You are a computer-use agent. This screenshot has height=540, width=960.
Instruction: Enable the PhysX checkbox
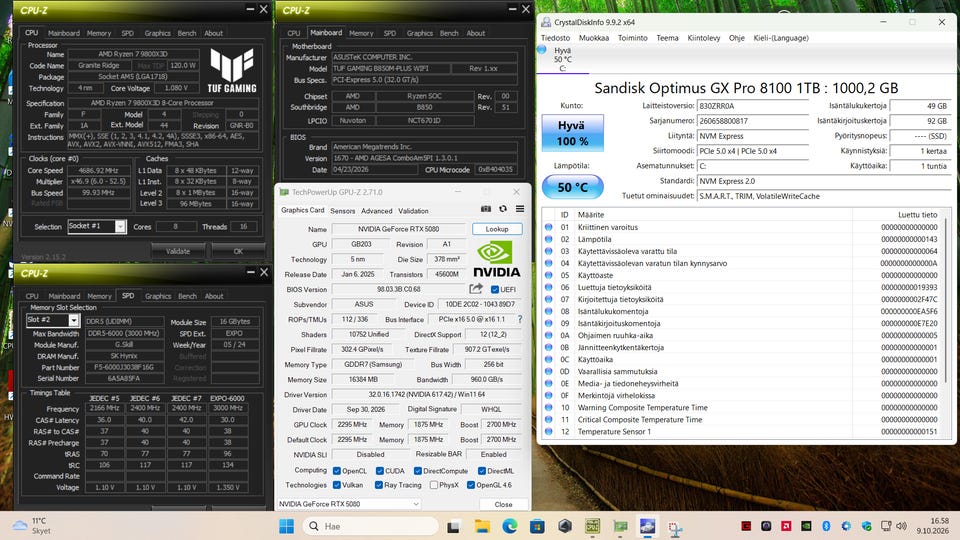[433, 485]
